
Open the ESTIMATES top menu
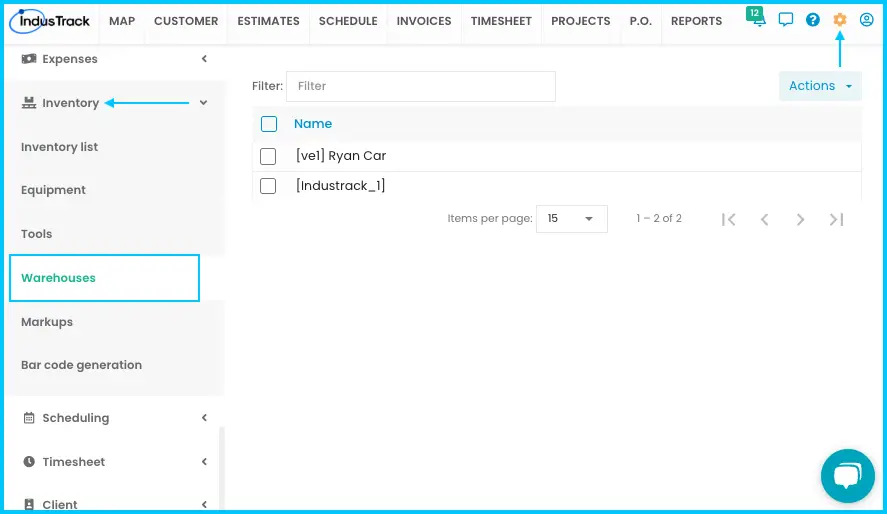[268, 21]
